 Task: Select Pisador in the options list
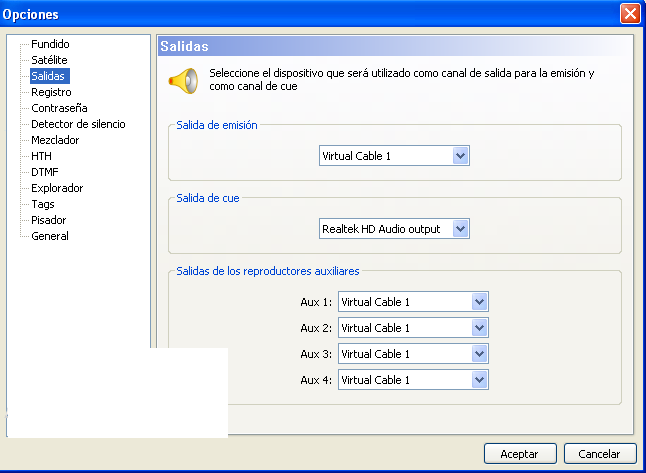pyautogui.click(x=49, y=220)
